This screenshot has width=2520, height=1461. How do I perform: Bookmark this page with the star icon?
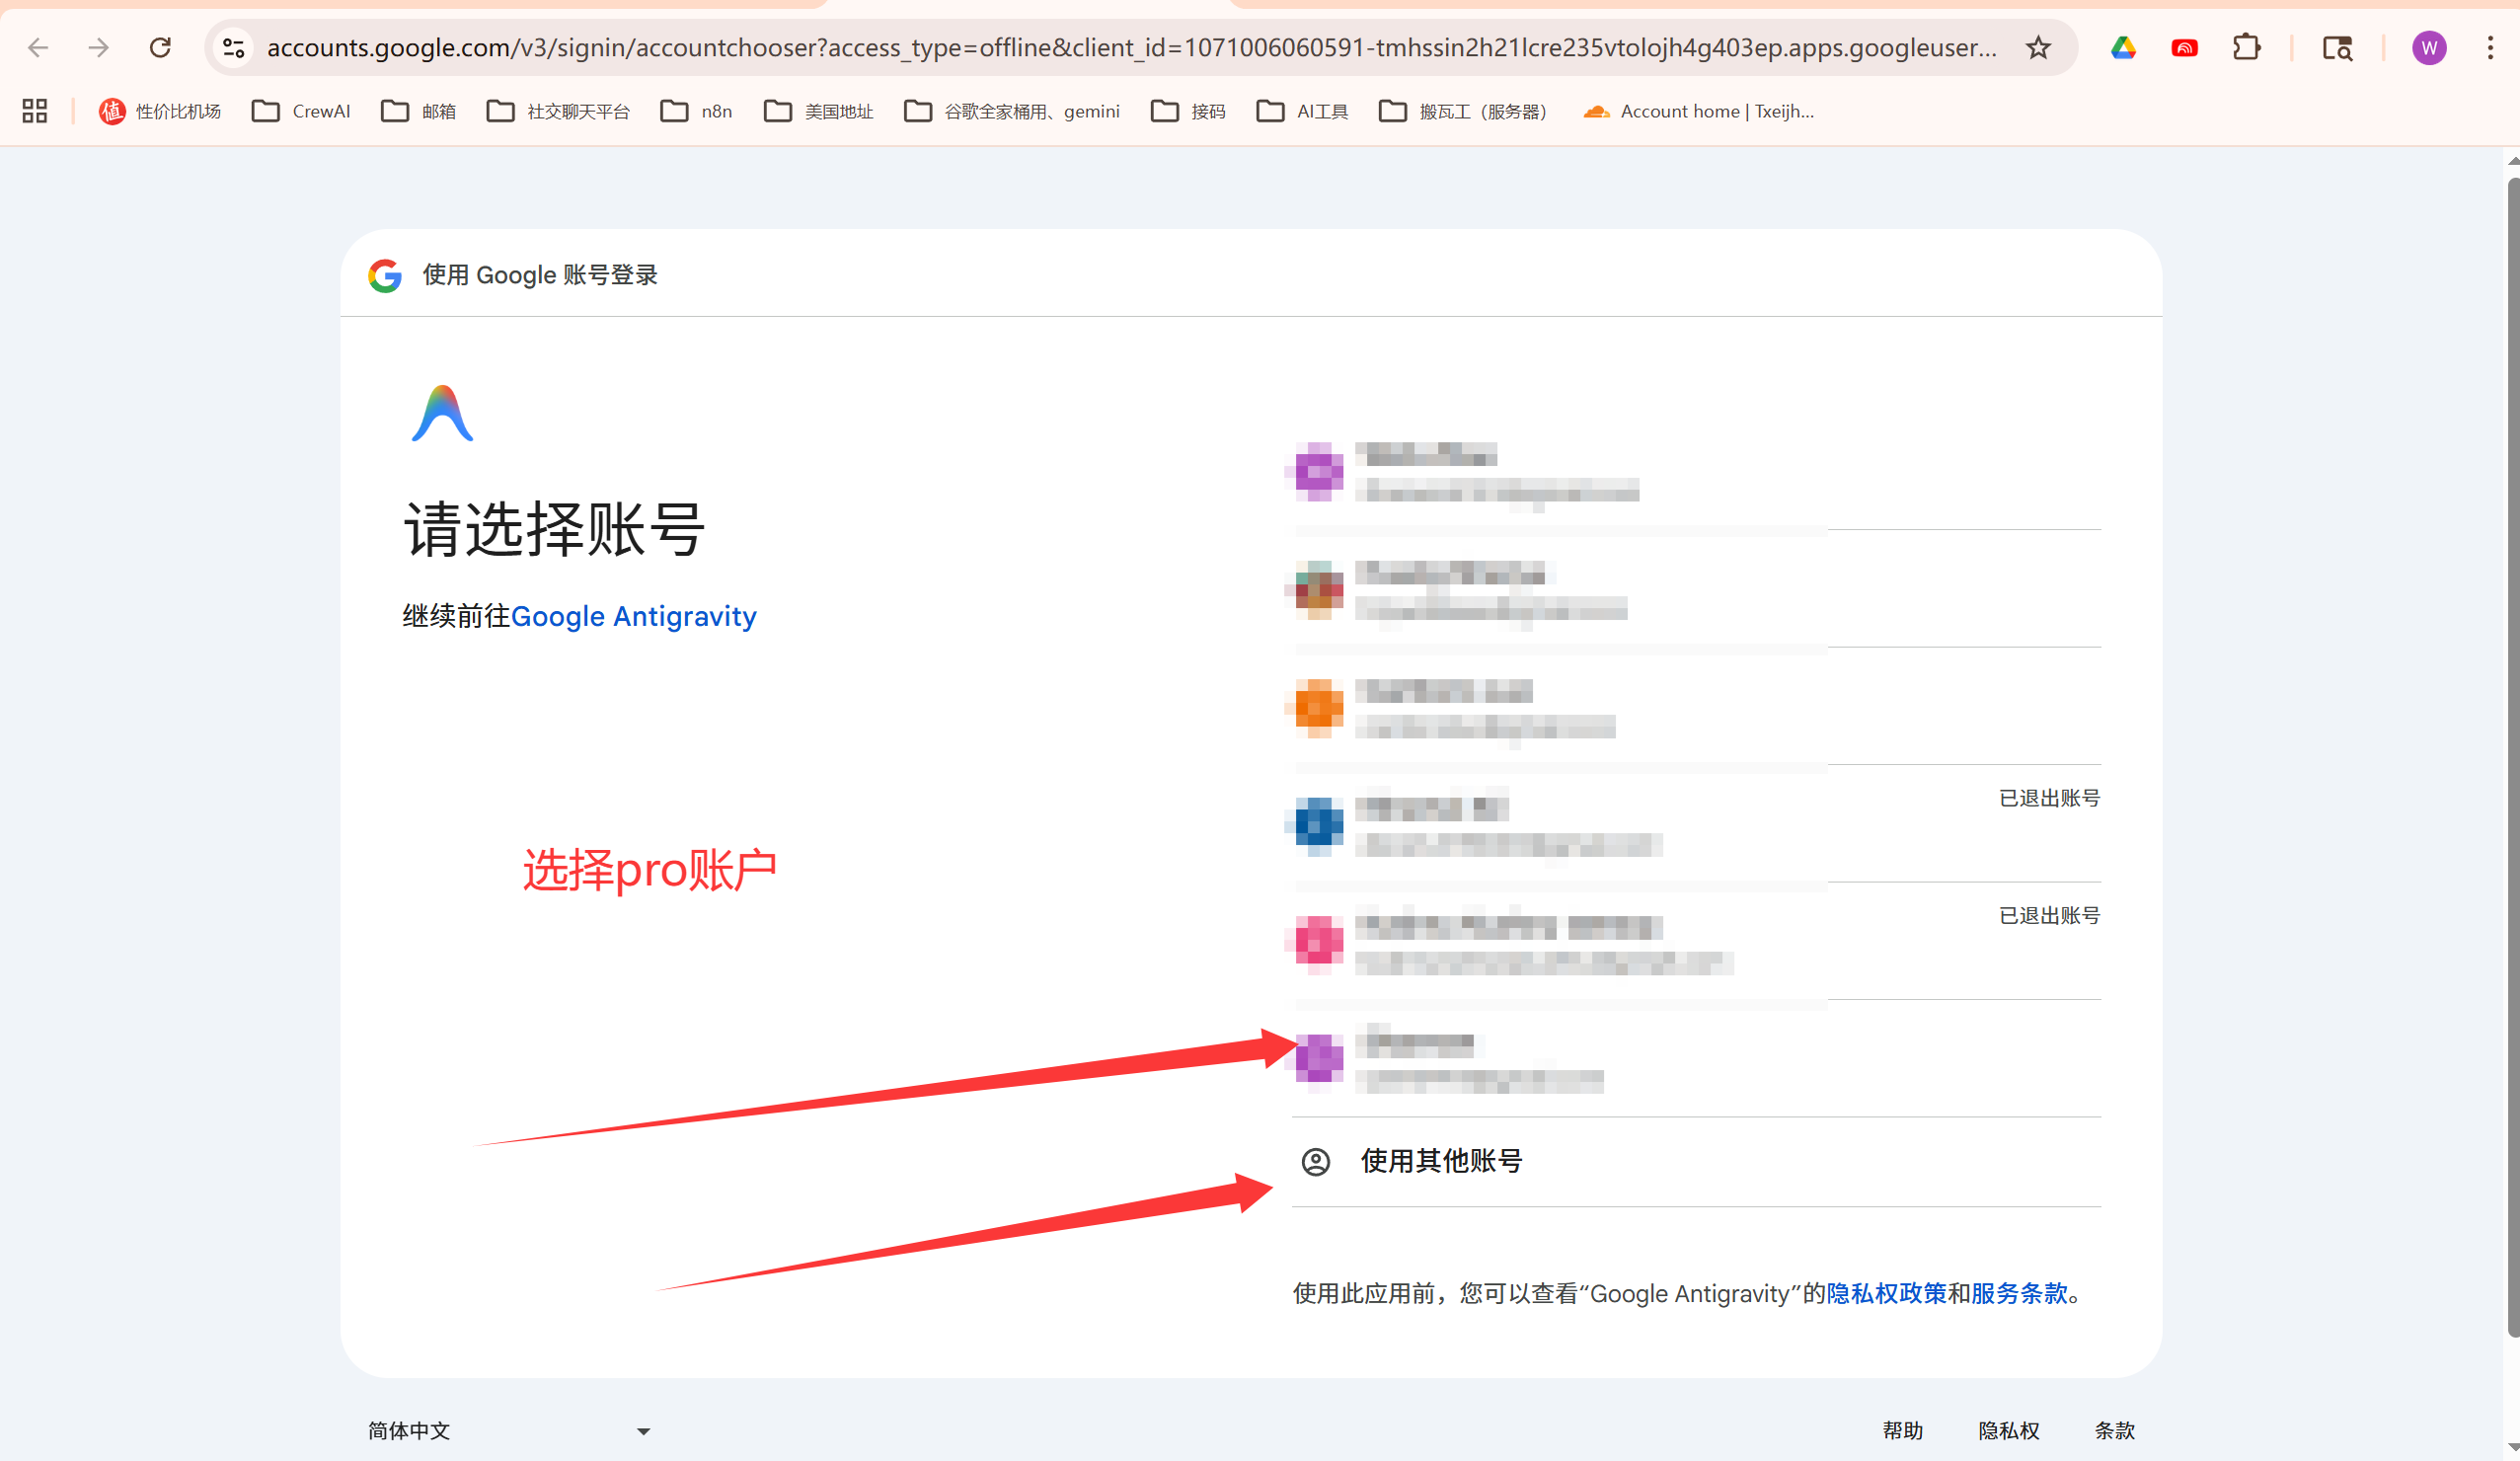pos(2038,47)
